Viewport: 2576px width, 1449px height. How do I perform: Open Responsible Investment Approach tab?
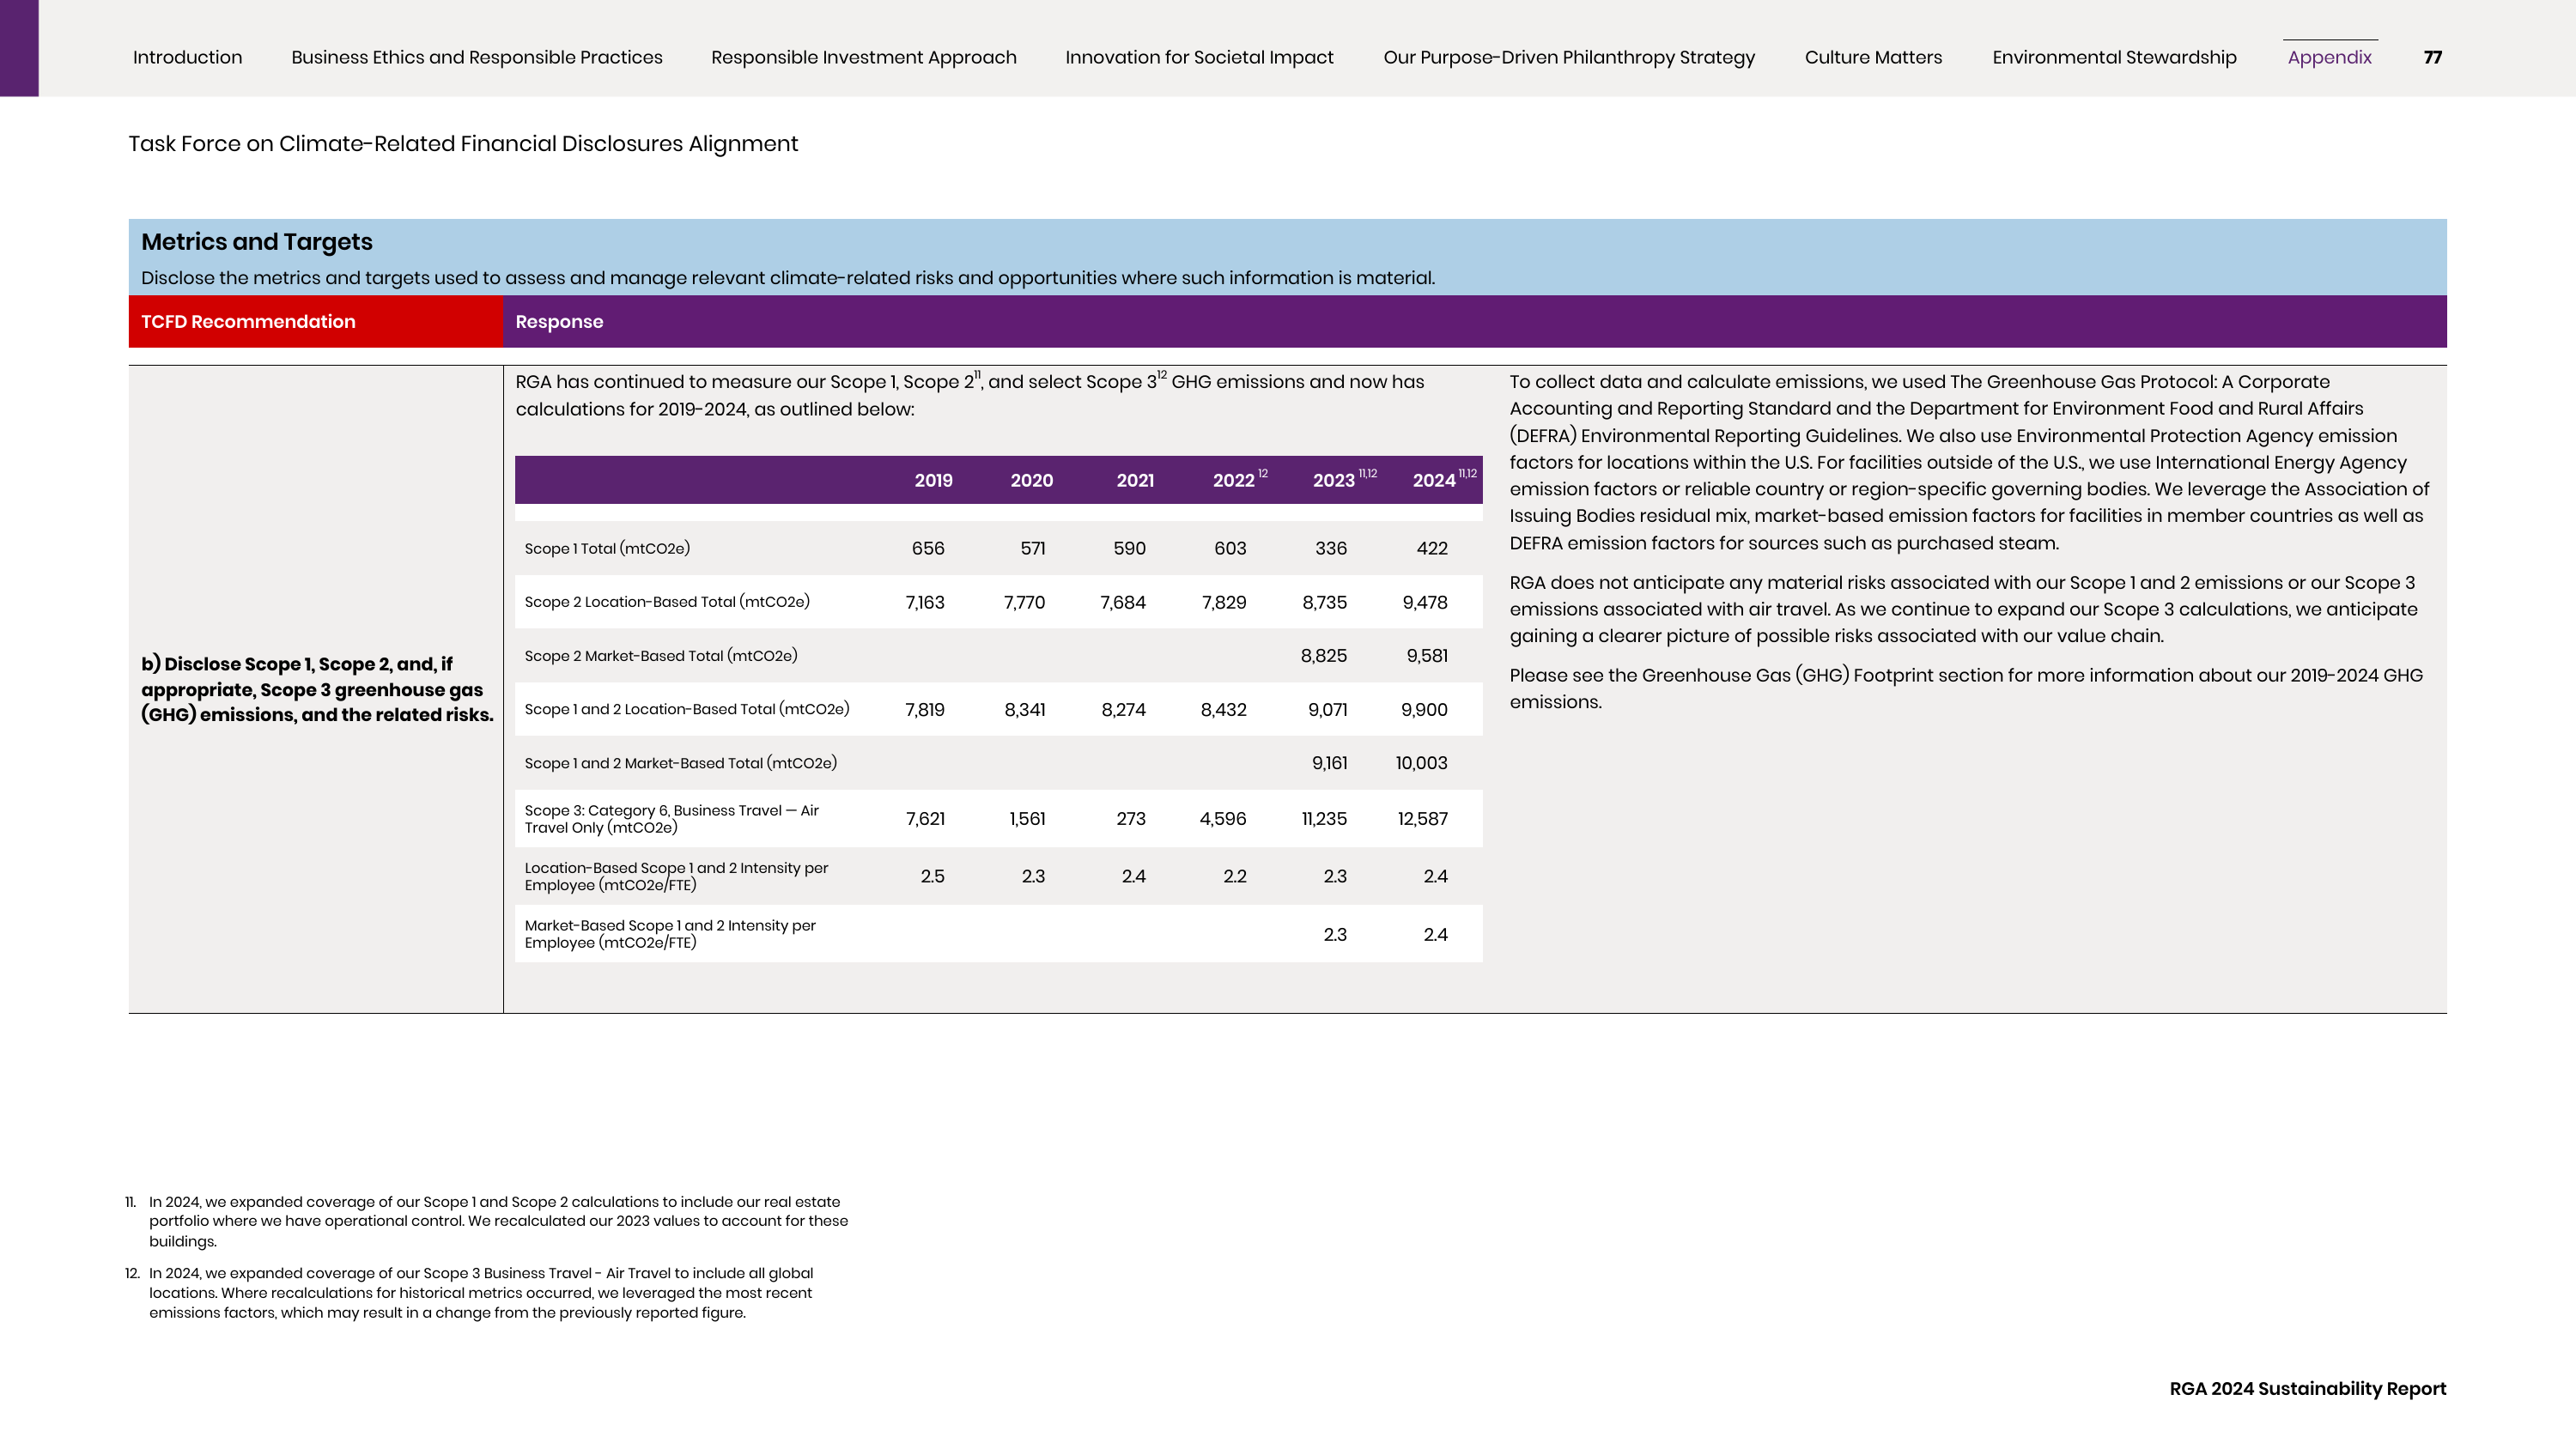[x=863, y=57]
